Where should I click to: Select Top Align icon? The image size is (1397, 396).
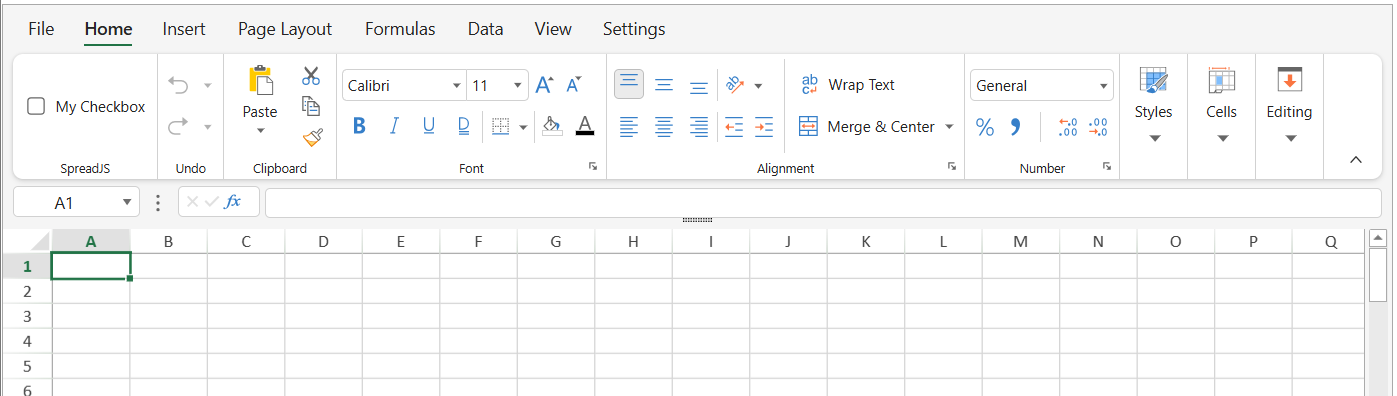[x=629, y=84]
